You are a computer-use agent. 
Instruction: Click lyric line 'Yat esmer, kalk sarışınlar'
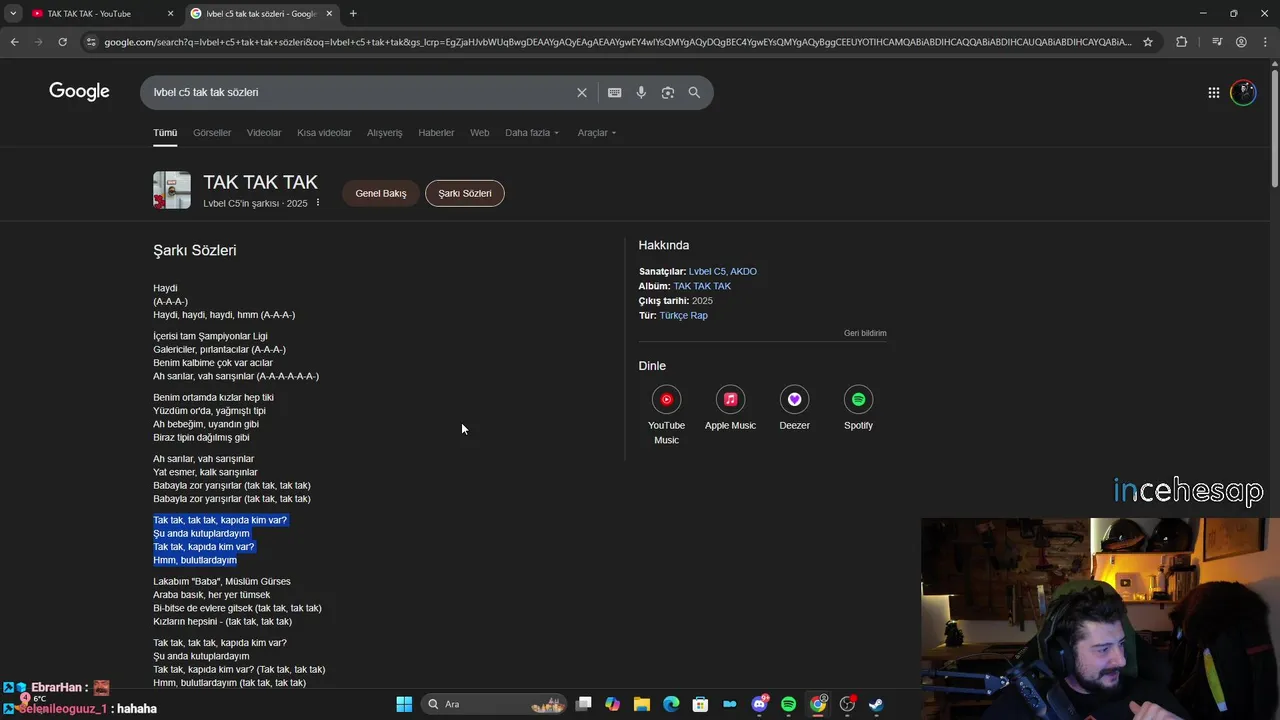tap(205, 472)
